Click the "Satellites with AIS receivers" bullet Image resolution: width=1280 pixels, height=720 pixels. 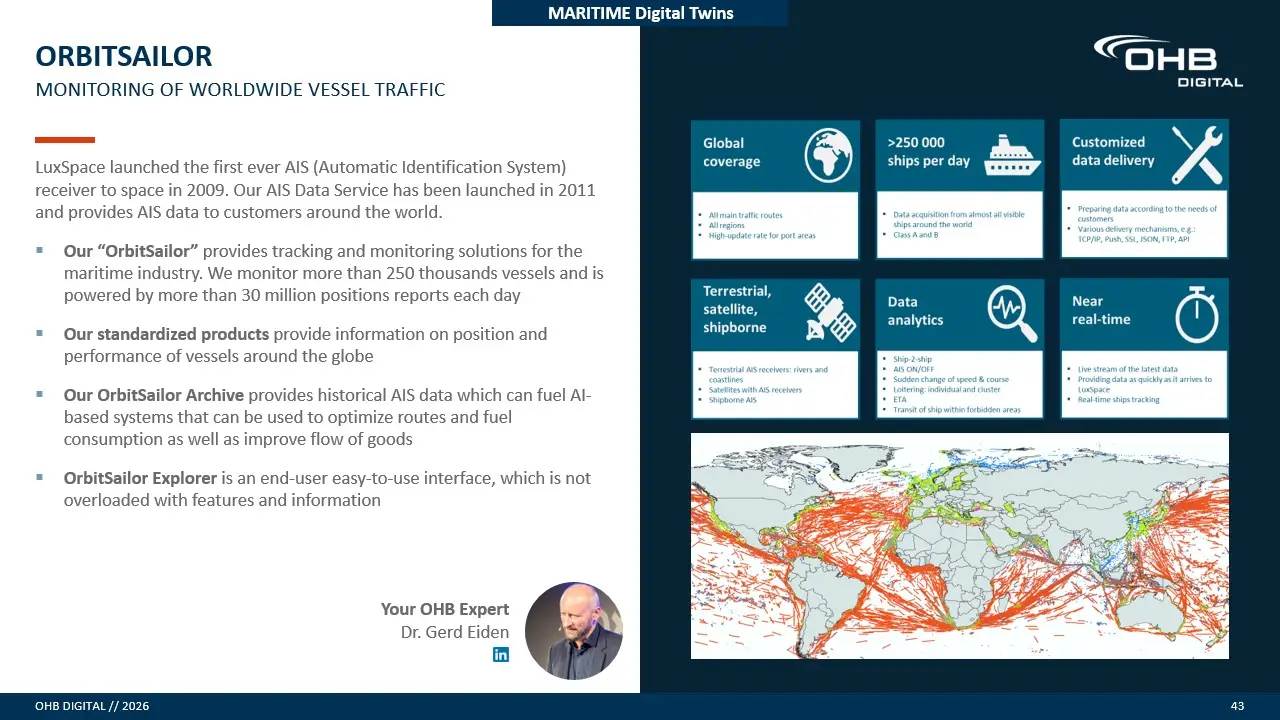click(755, 390)
